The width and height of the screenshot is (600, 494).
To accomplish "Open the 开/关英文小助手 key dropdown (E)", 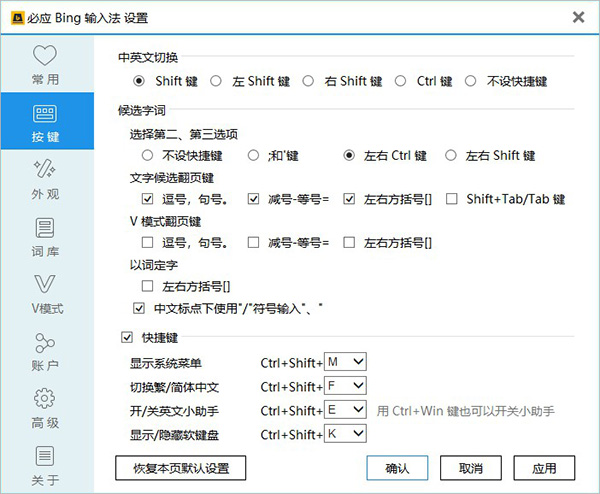I will pos(345,410).
